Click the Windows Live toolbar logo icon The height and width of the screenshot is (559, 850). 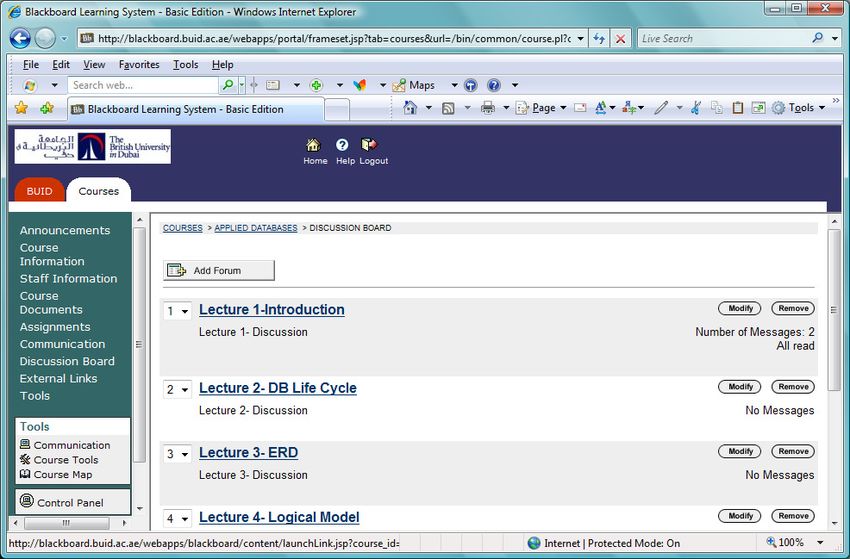pos(30,85)
